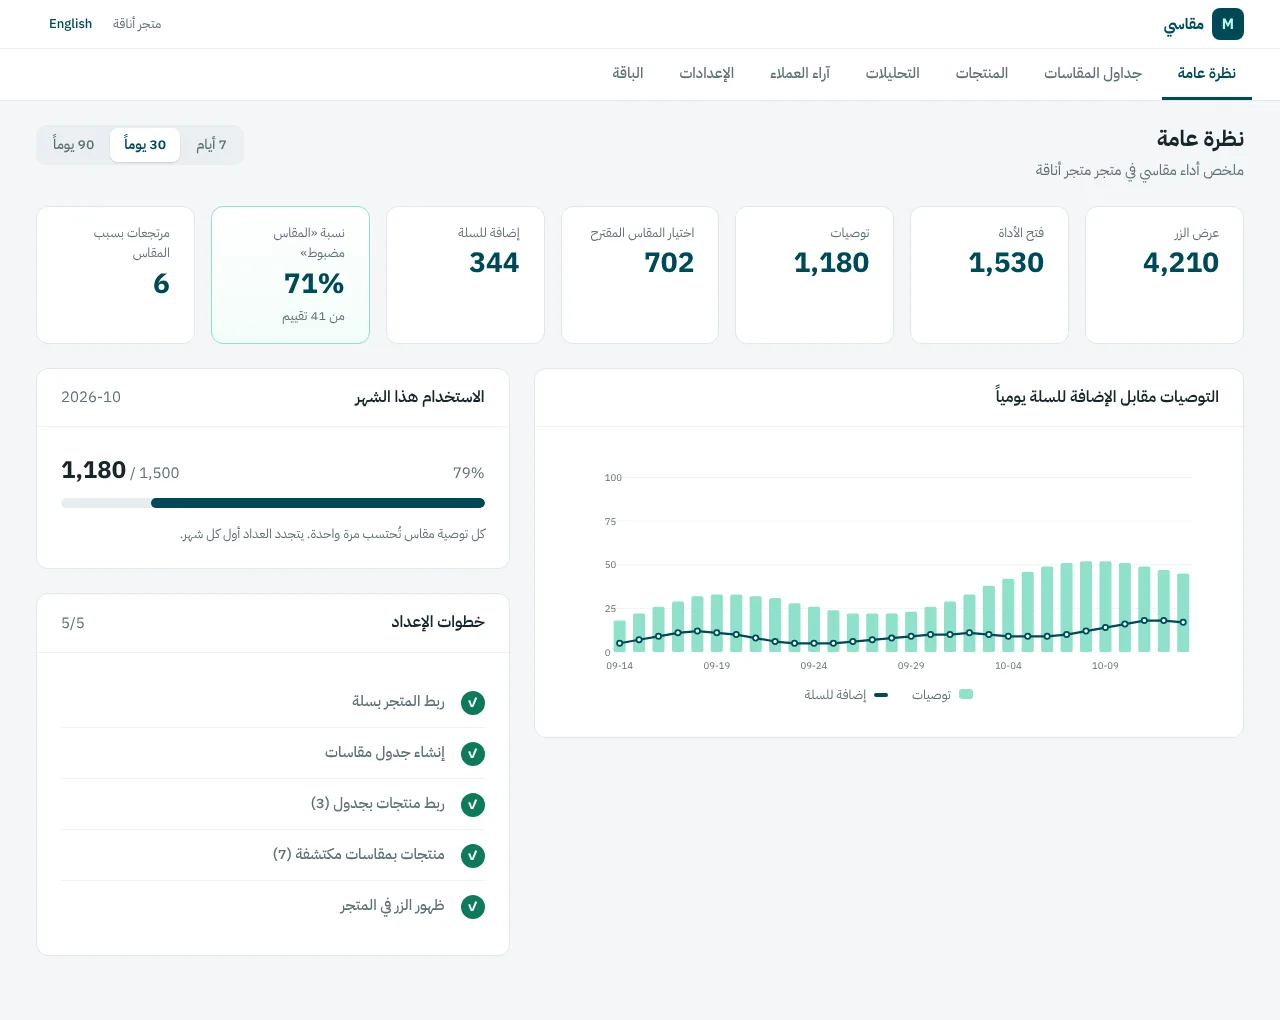Click the check icon for ربط منتجات بجدول
Image resolution: width=1280 pixels, height=1020 pixels.
coord(473,805)
